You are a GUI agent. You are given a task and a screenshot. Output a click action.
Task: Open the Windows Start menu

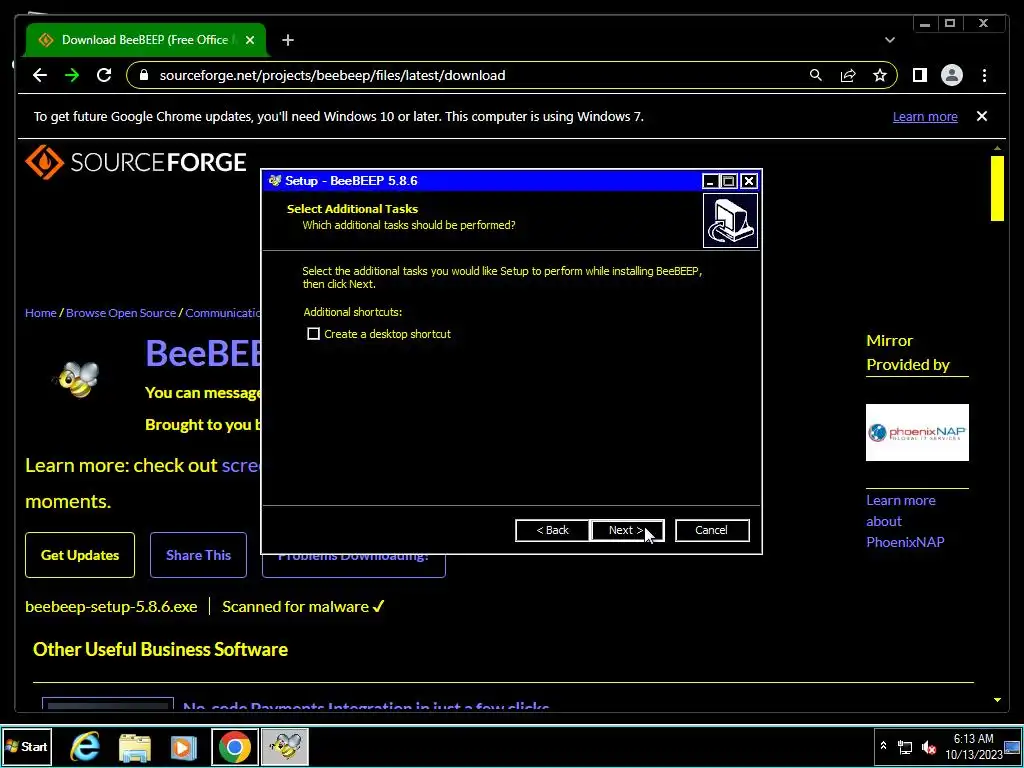26,746
